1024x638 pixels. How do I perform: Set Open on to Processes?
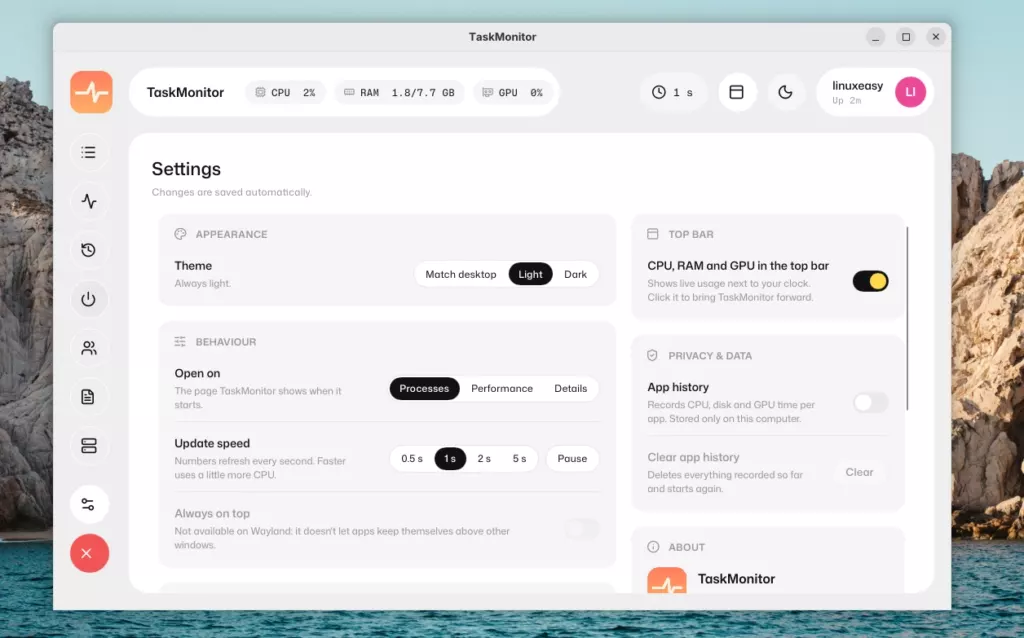424,389
